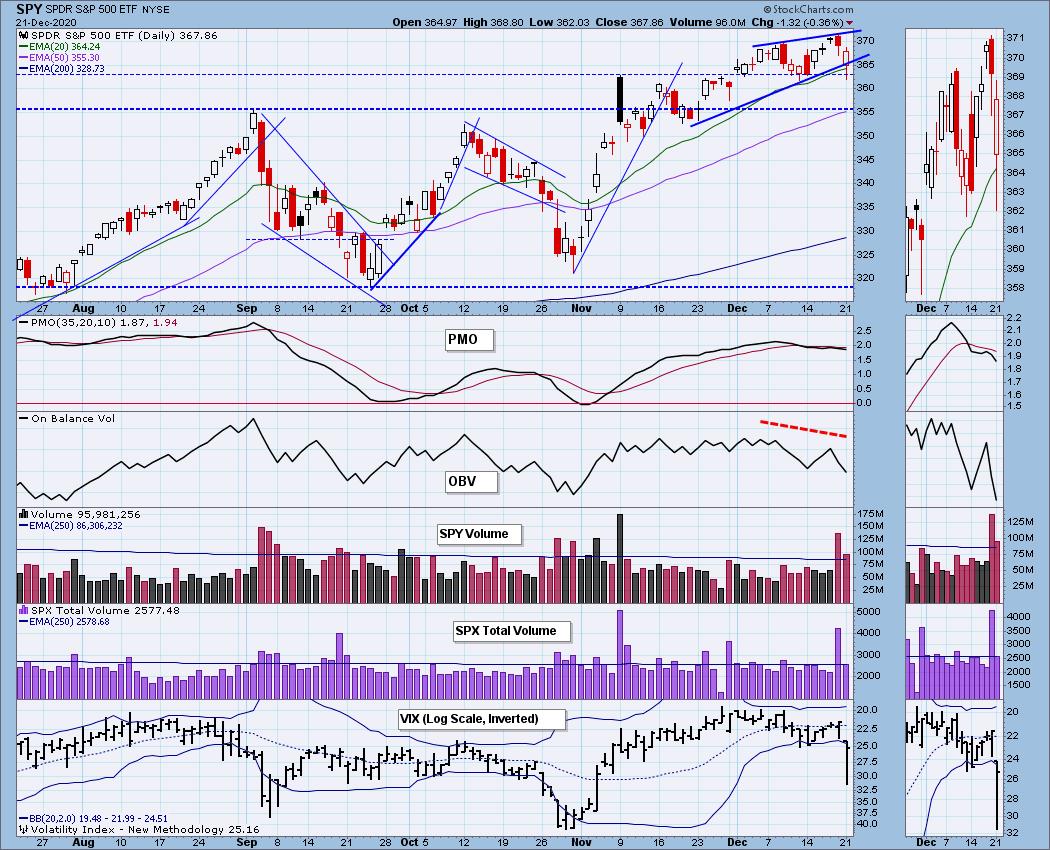Click the boxed SPY Volume label
The width and height of the screenshot is (1050, 850).
[x=479, y=534]
